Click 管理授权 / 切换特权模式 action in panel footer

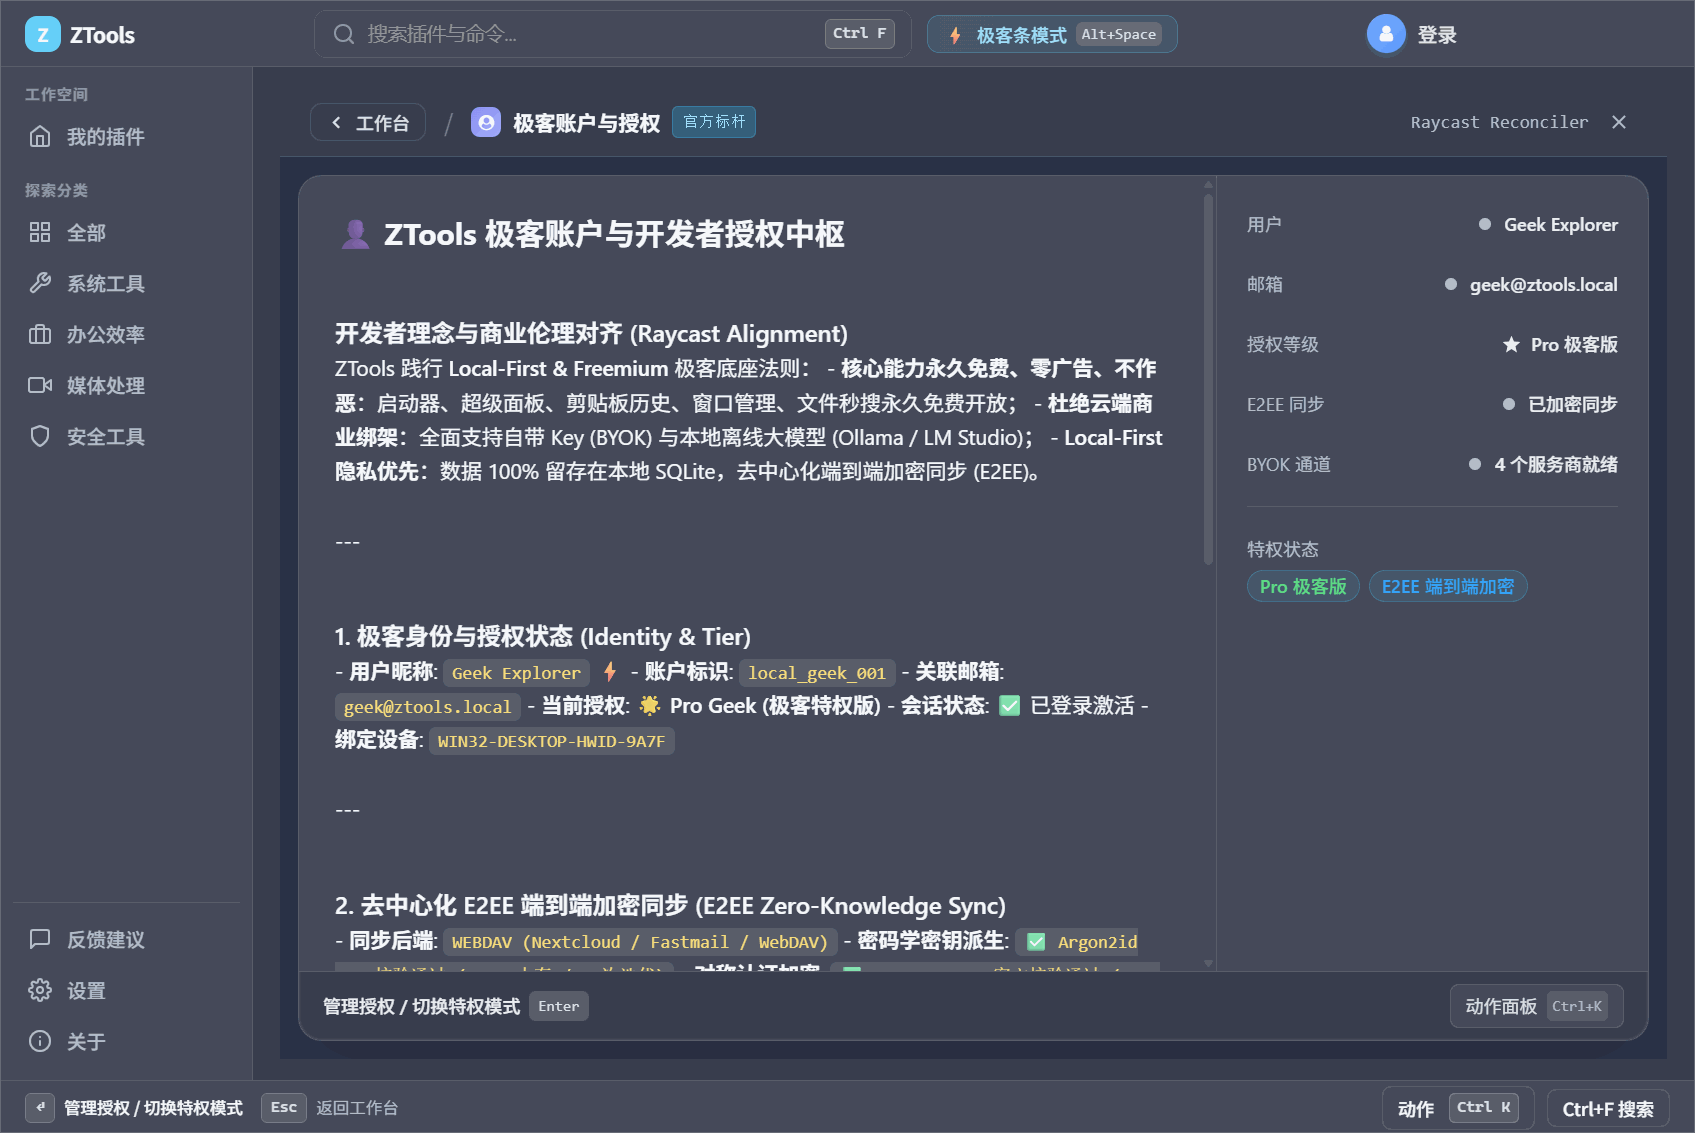[x=456, y=1006]
